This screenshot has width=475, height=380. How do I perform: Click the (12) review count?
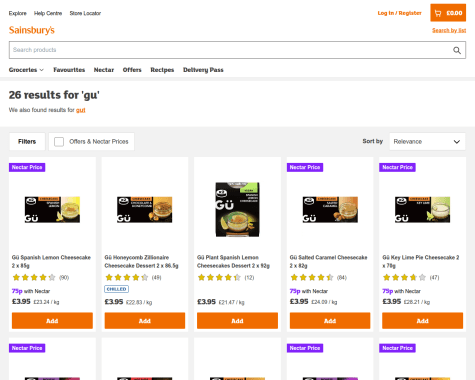tap(249, 278)
